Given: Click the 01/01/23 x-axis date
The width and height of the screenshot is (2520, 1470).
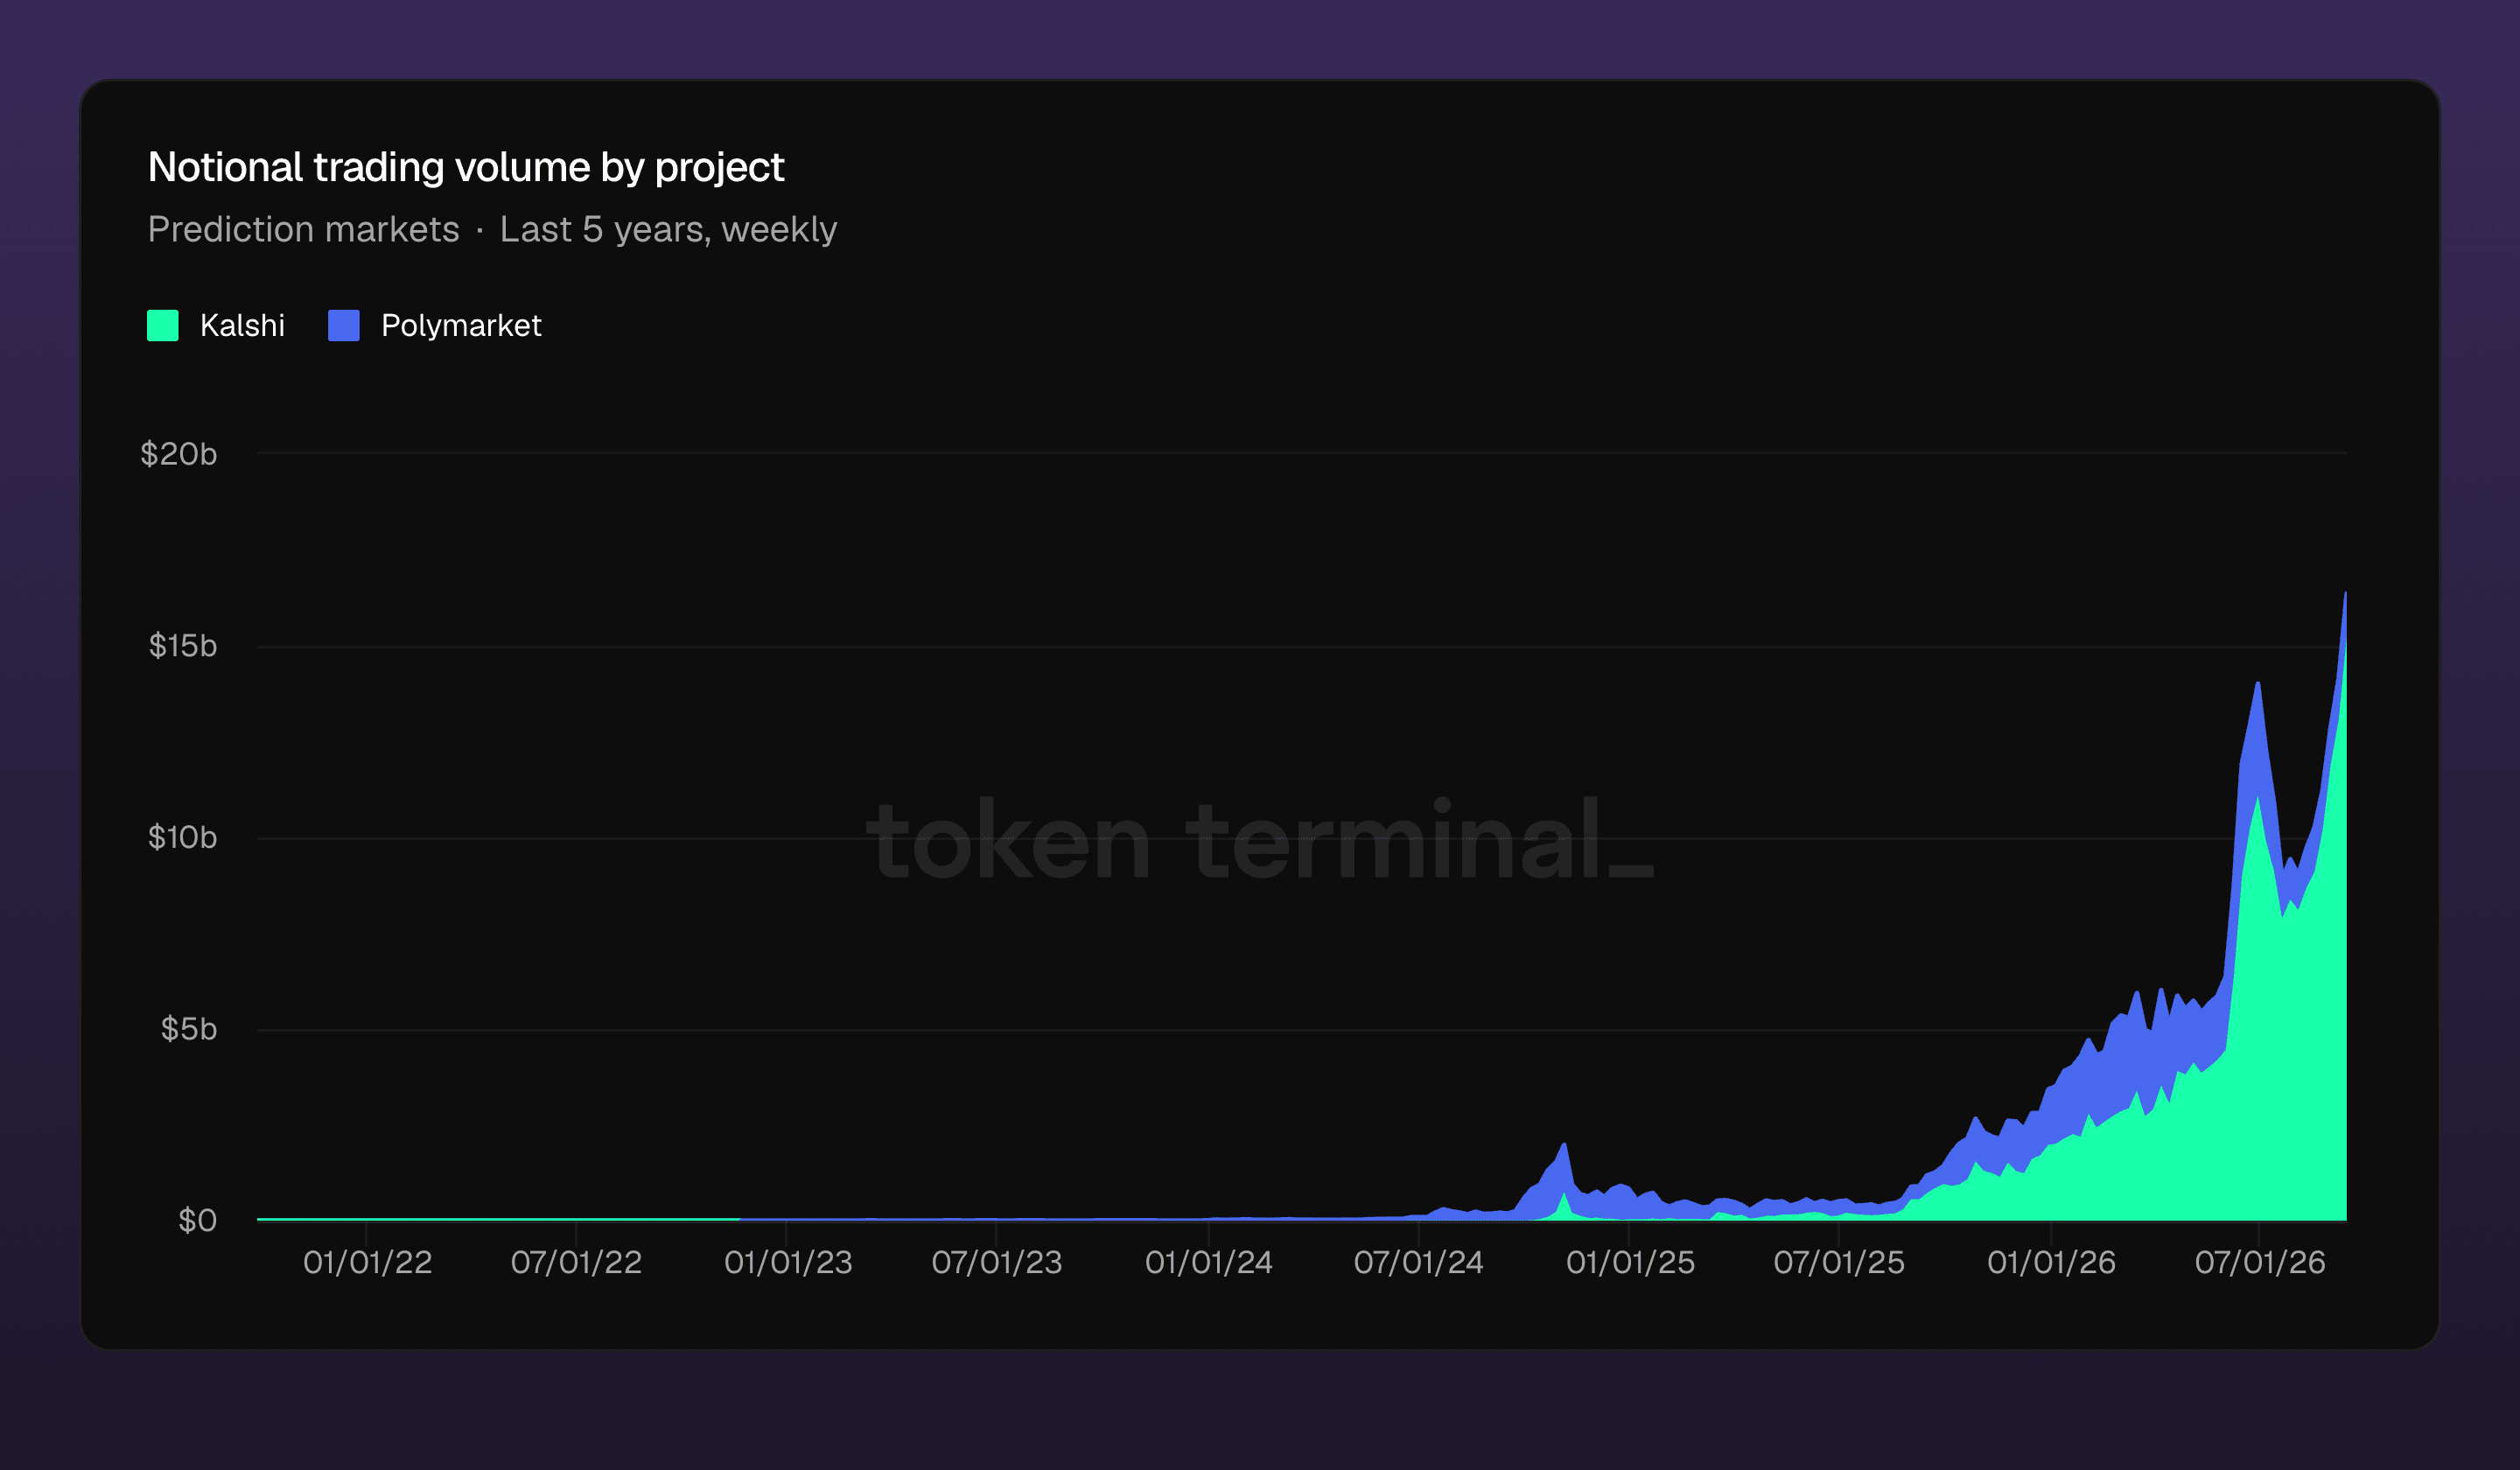Looking at the screenshot, I should click(789, 1262).
